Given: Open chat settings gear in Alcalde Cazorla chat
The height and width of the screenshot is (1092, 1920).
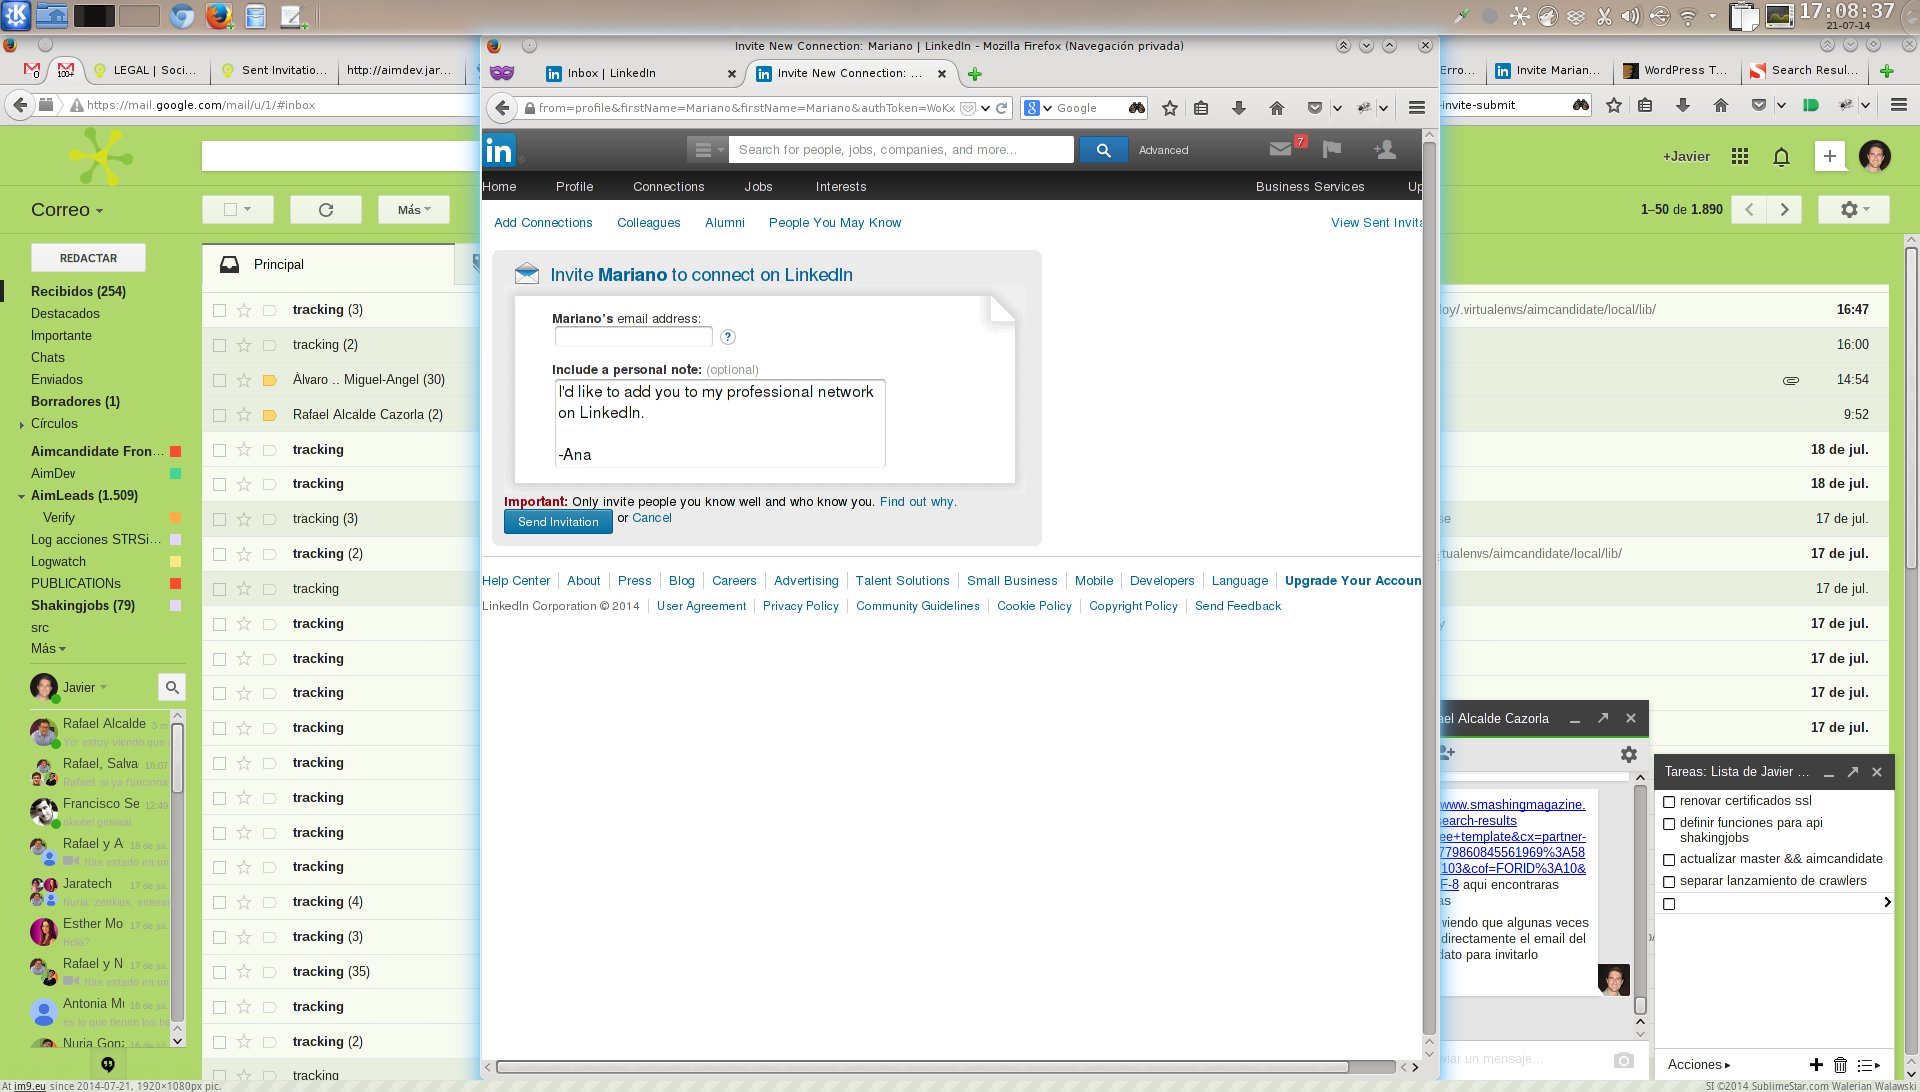Looking at the screenshot, I should pyautogui.click(x=1629, y=754).
